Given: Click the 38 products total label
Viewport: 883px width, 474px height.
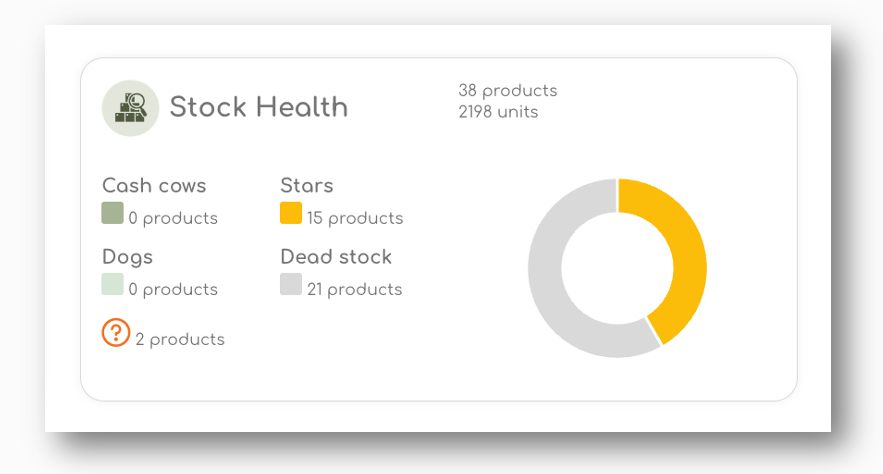Looking at the screenshot, I should [507, 91].
